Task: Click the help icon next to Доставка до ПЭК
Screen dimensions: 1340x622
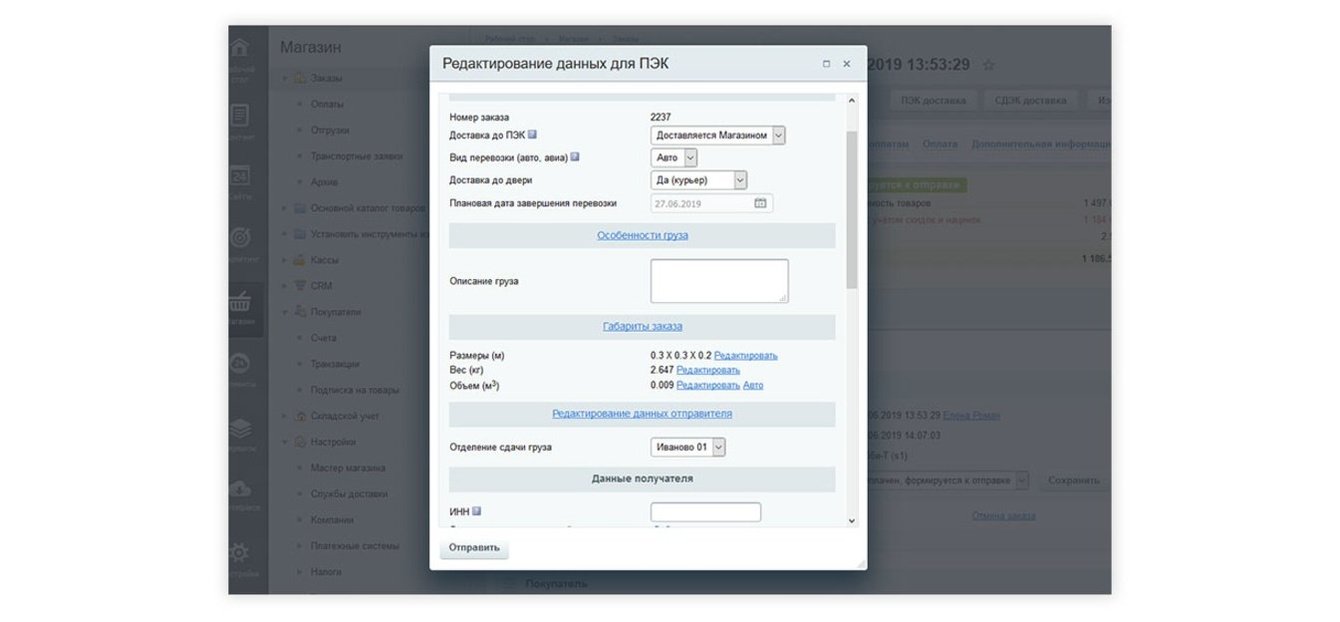Action: (533, 135)
